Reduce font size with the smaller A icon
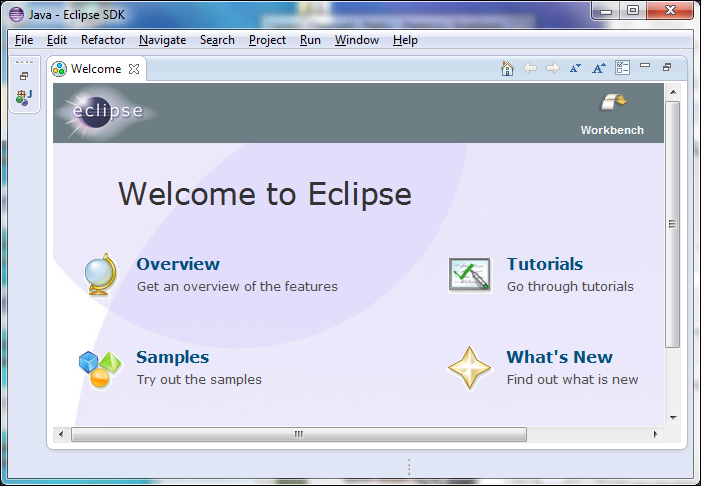Screen dimensions: 701x486 tap(575, 68)
